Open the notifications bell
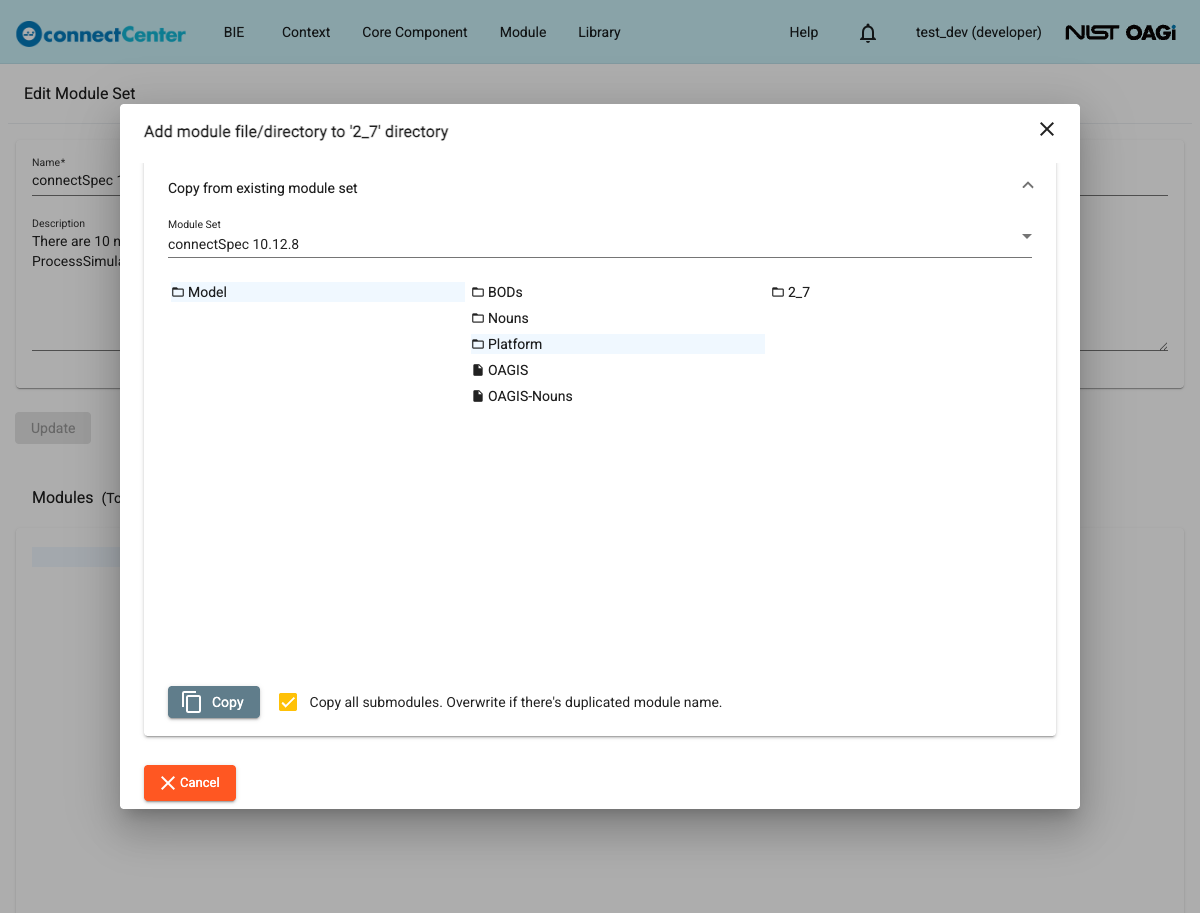The width and height of the screenshot is (1200, 913). coord(868,33)
